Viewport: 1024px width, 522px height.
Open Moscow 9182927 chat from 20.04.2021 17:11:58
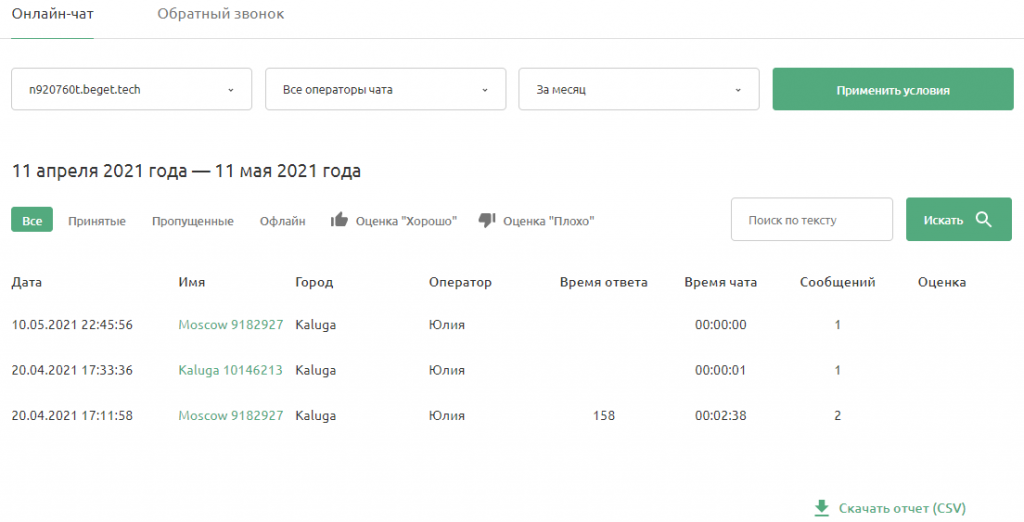[231, 416]
